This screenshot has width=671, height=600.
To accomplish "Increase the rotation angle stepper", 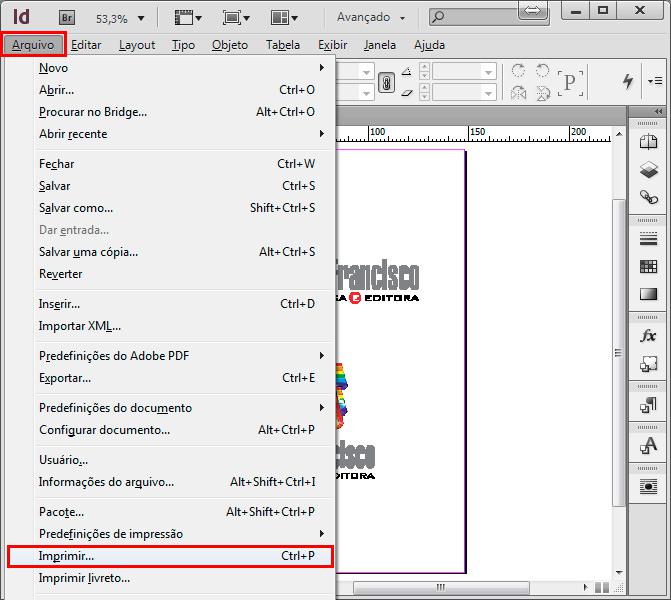I will click(x=424, y=67).
